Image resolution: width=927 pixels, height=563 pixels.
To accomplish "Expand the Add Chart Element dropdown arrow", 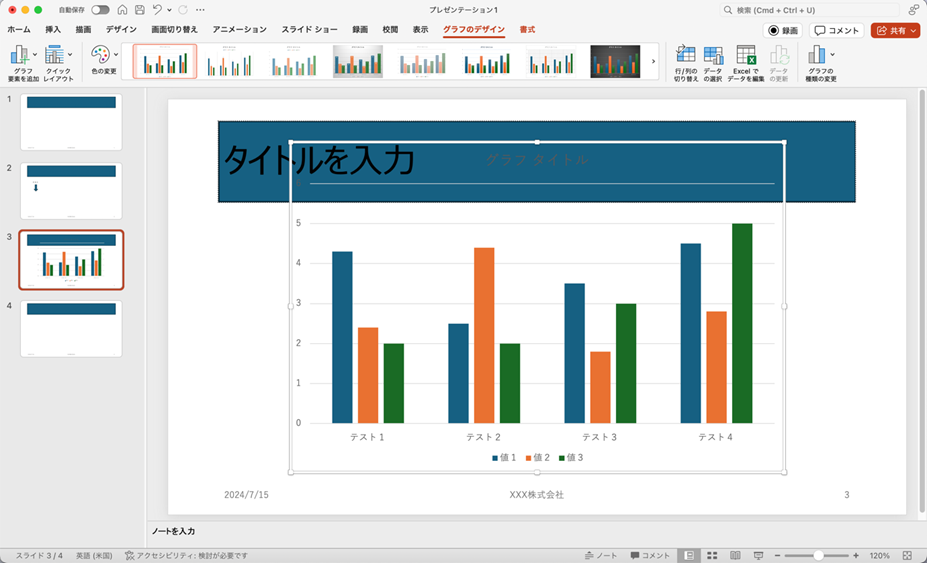I will 34,54.
